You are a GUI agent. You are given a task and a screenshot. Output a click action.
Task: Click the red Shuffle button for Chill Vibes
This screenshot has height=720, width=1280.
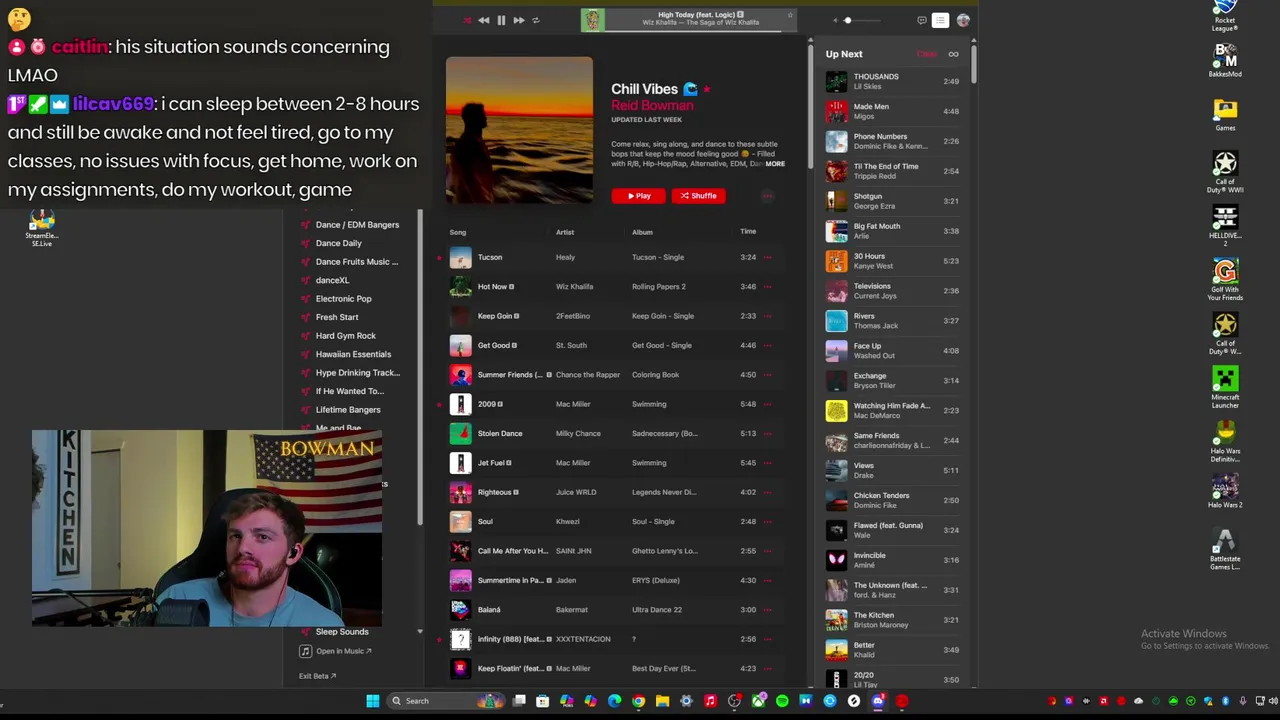point(698,196)
